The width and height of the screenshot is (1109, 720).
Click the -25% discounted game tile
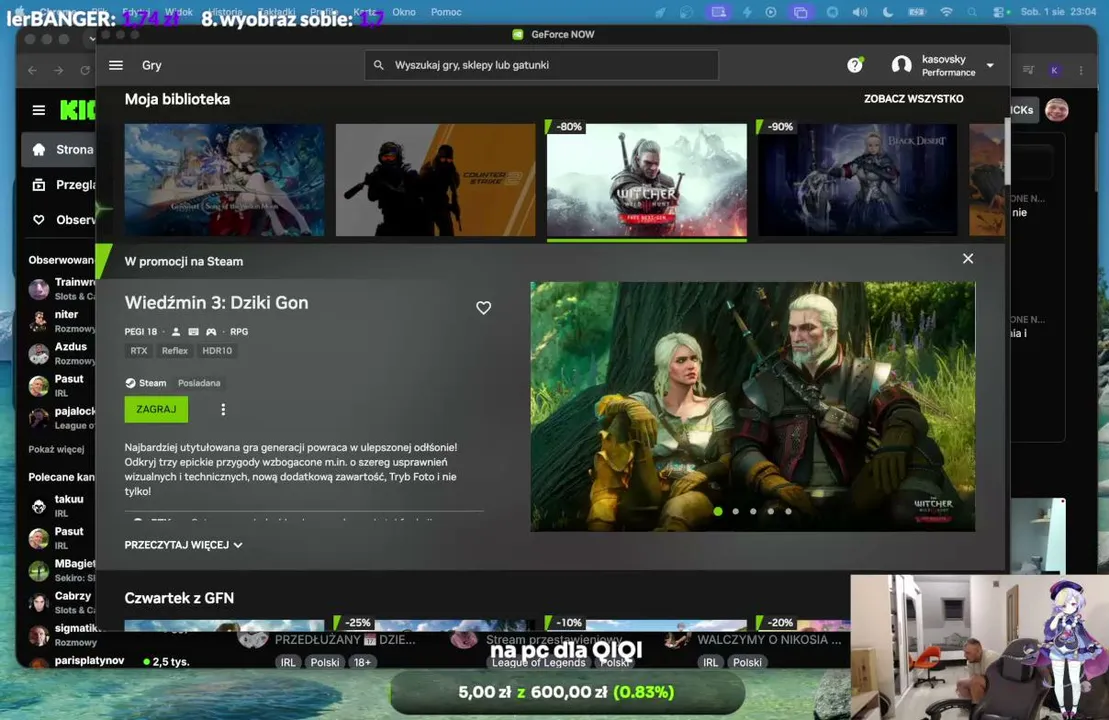pyautogui.click(x=436, y=624)
